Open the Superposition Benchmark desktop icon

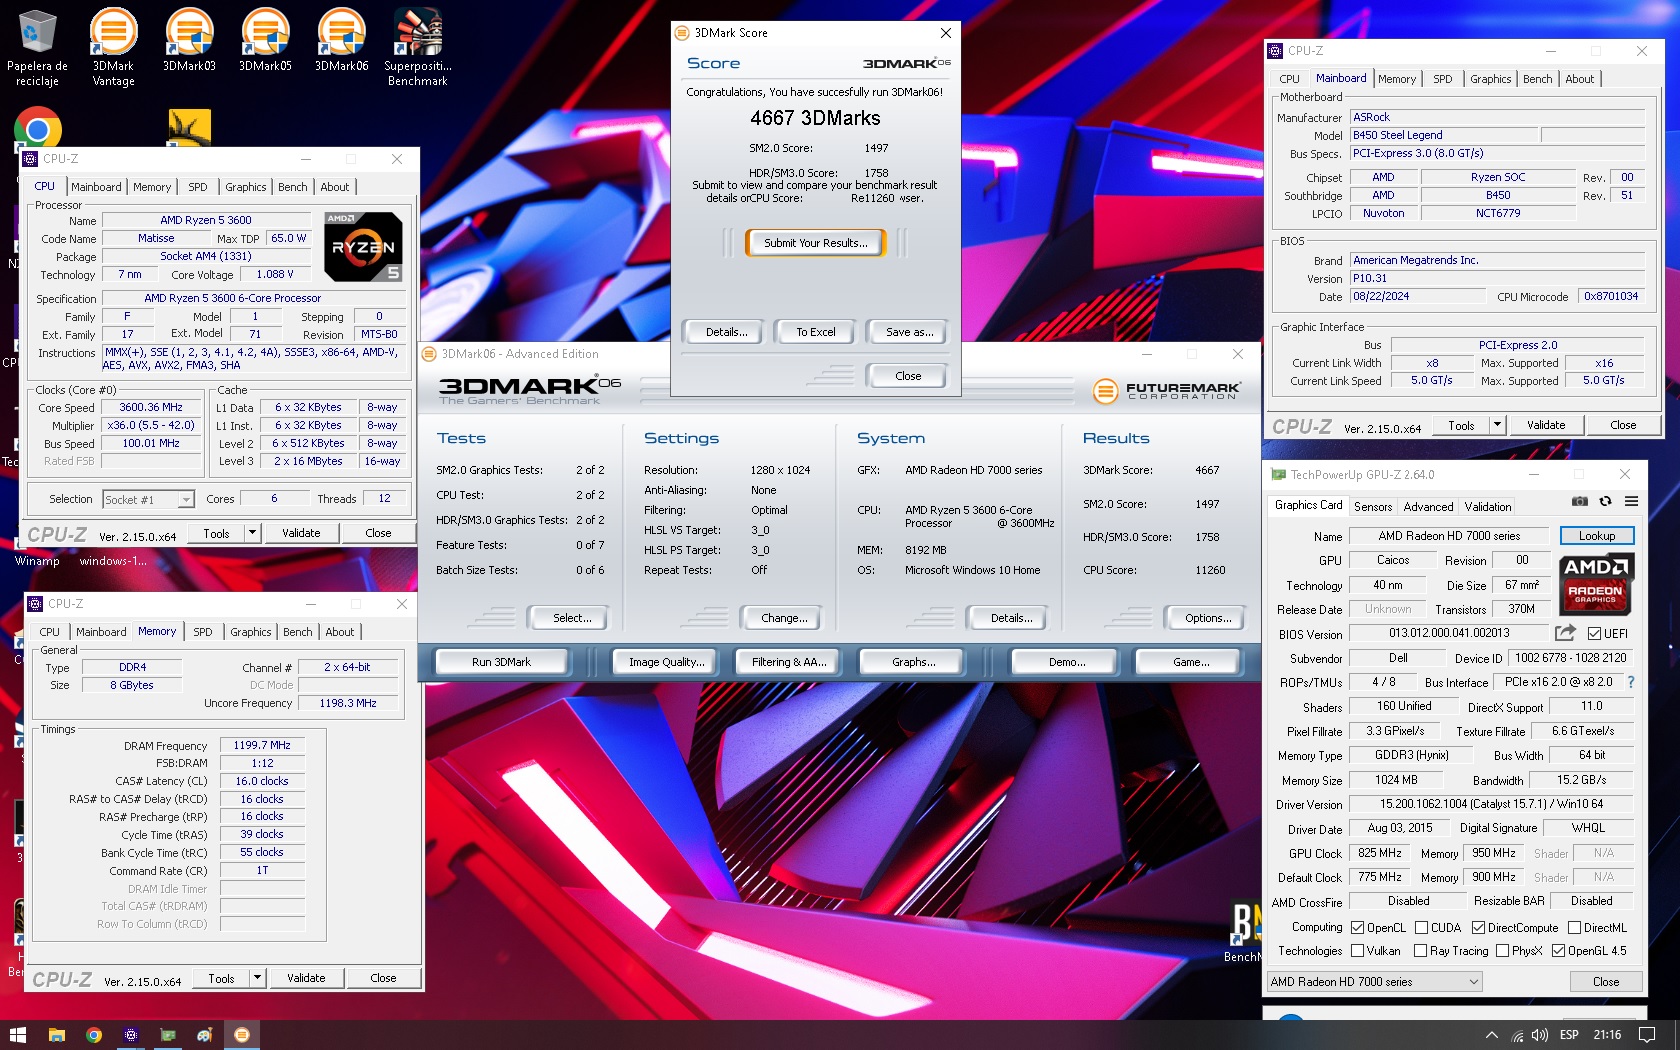[x=417, y=46]
